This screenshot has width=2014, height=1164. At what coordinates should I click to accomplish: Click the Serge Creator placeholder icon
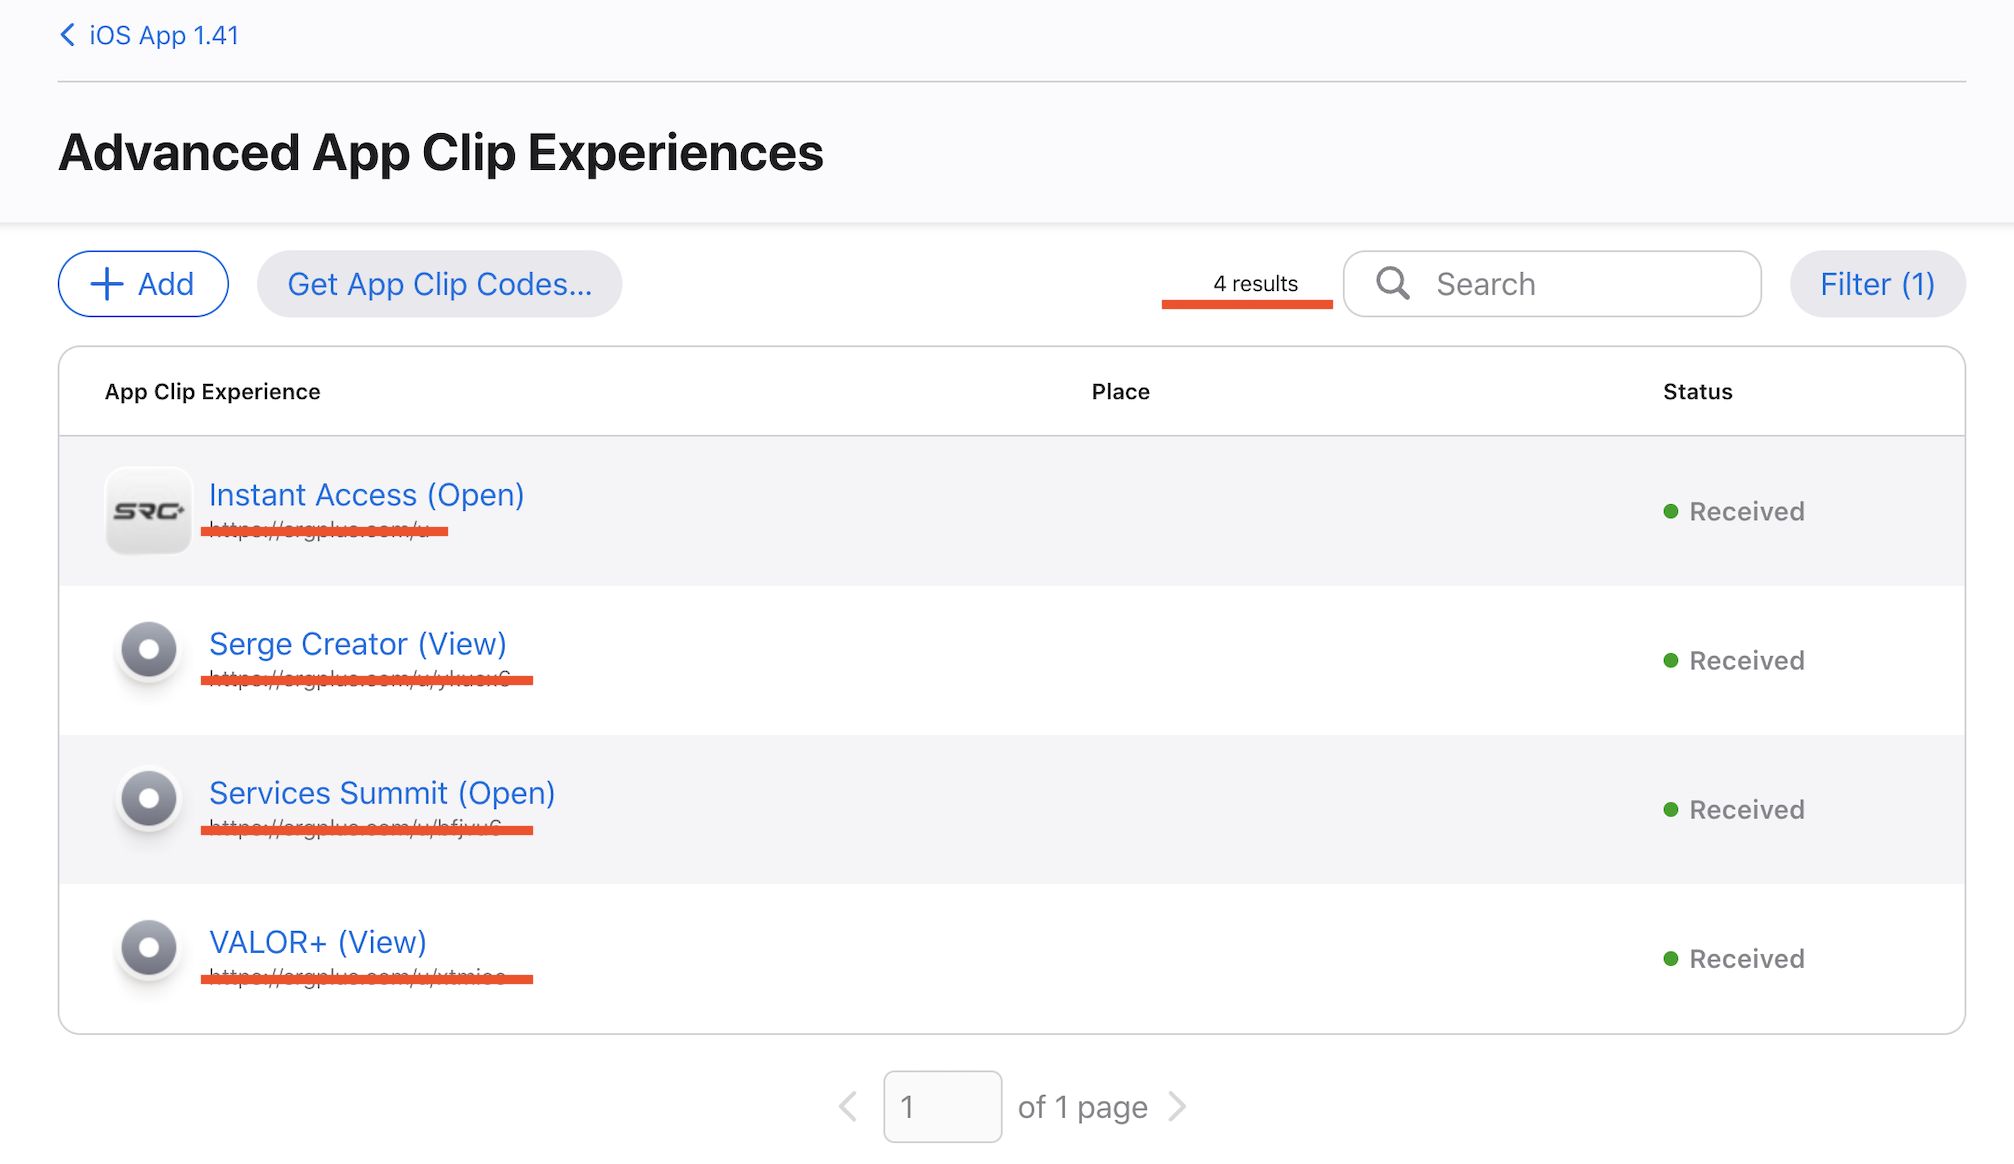tap(149, 650)
